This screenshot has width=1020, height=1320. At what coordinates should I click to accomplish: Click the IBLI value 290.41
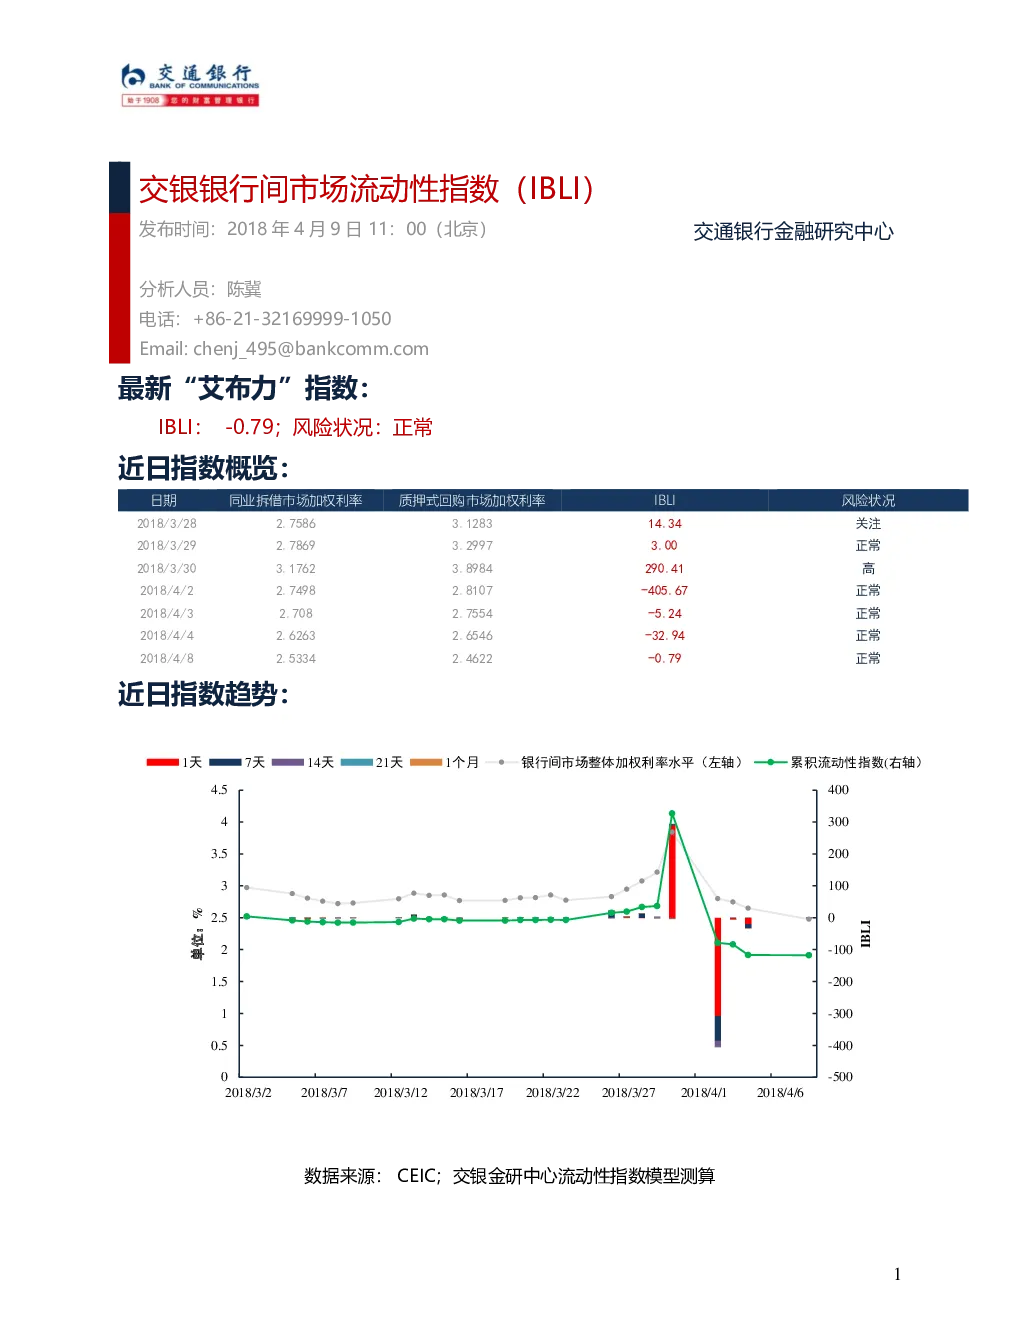tap(664, 568)
